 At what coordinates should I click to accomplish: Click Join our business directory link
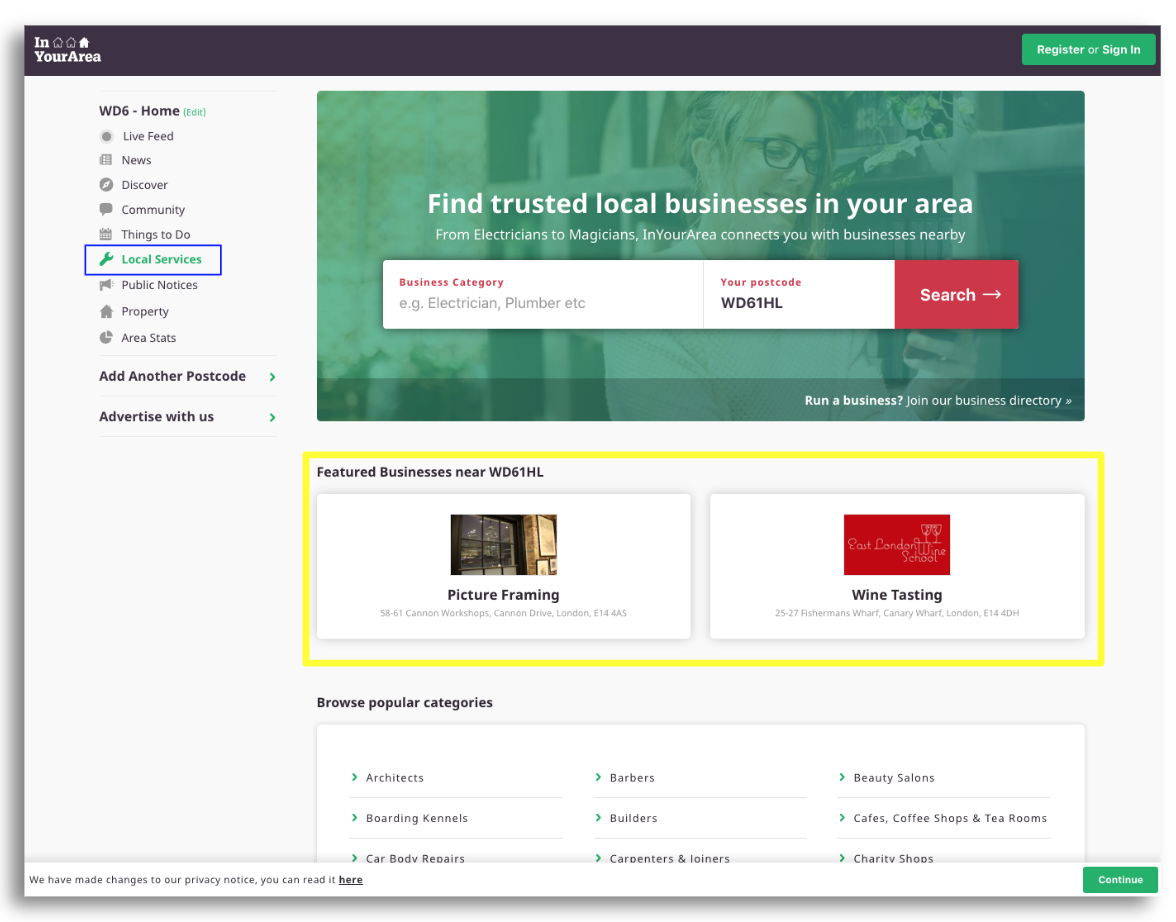tap(988, 400)
